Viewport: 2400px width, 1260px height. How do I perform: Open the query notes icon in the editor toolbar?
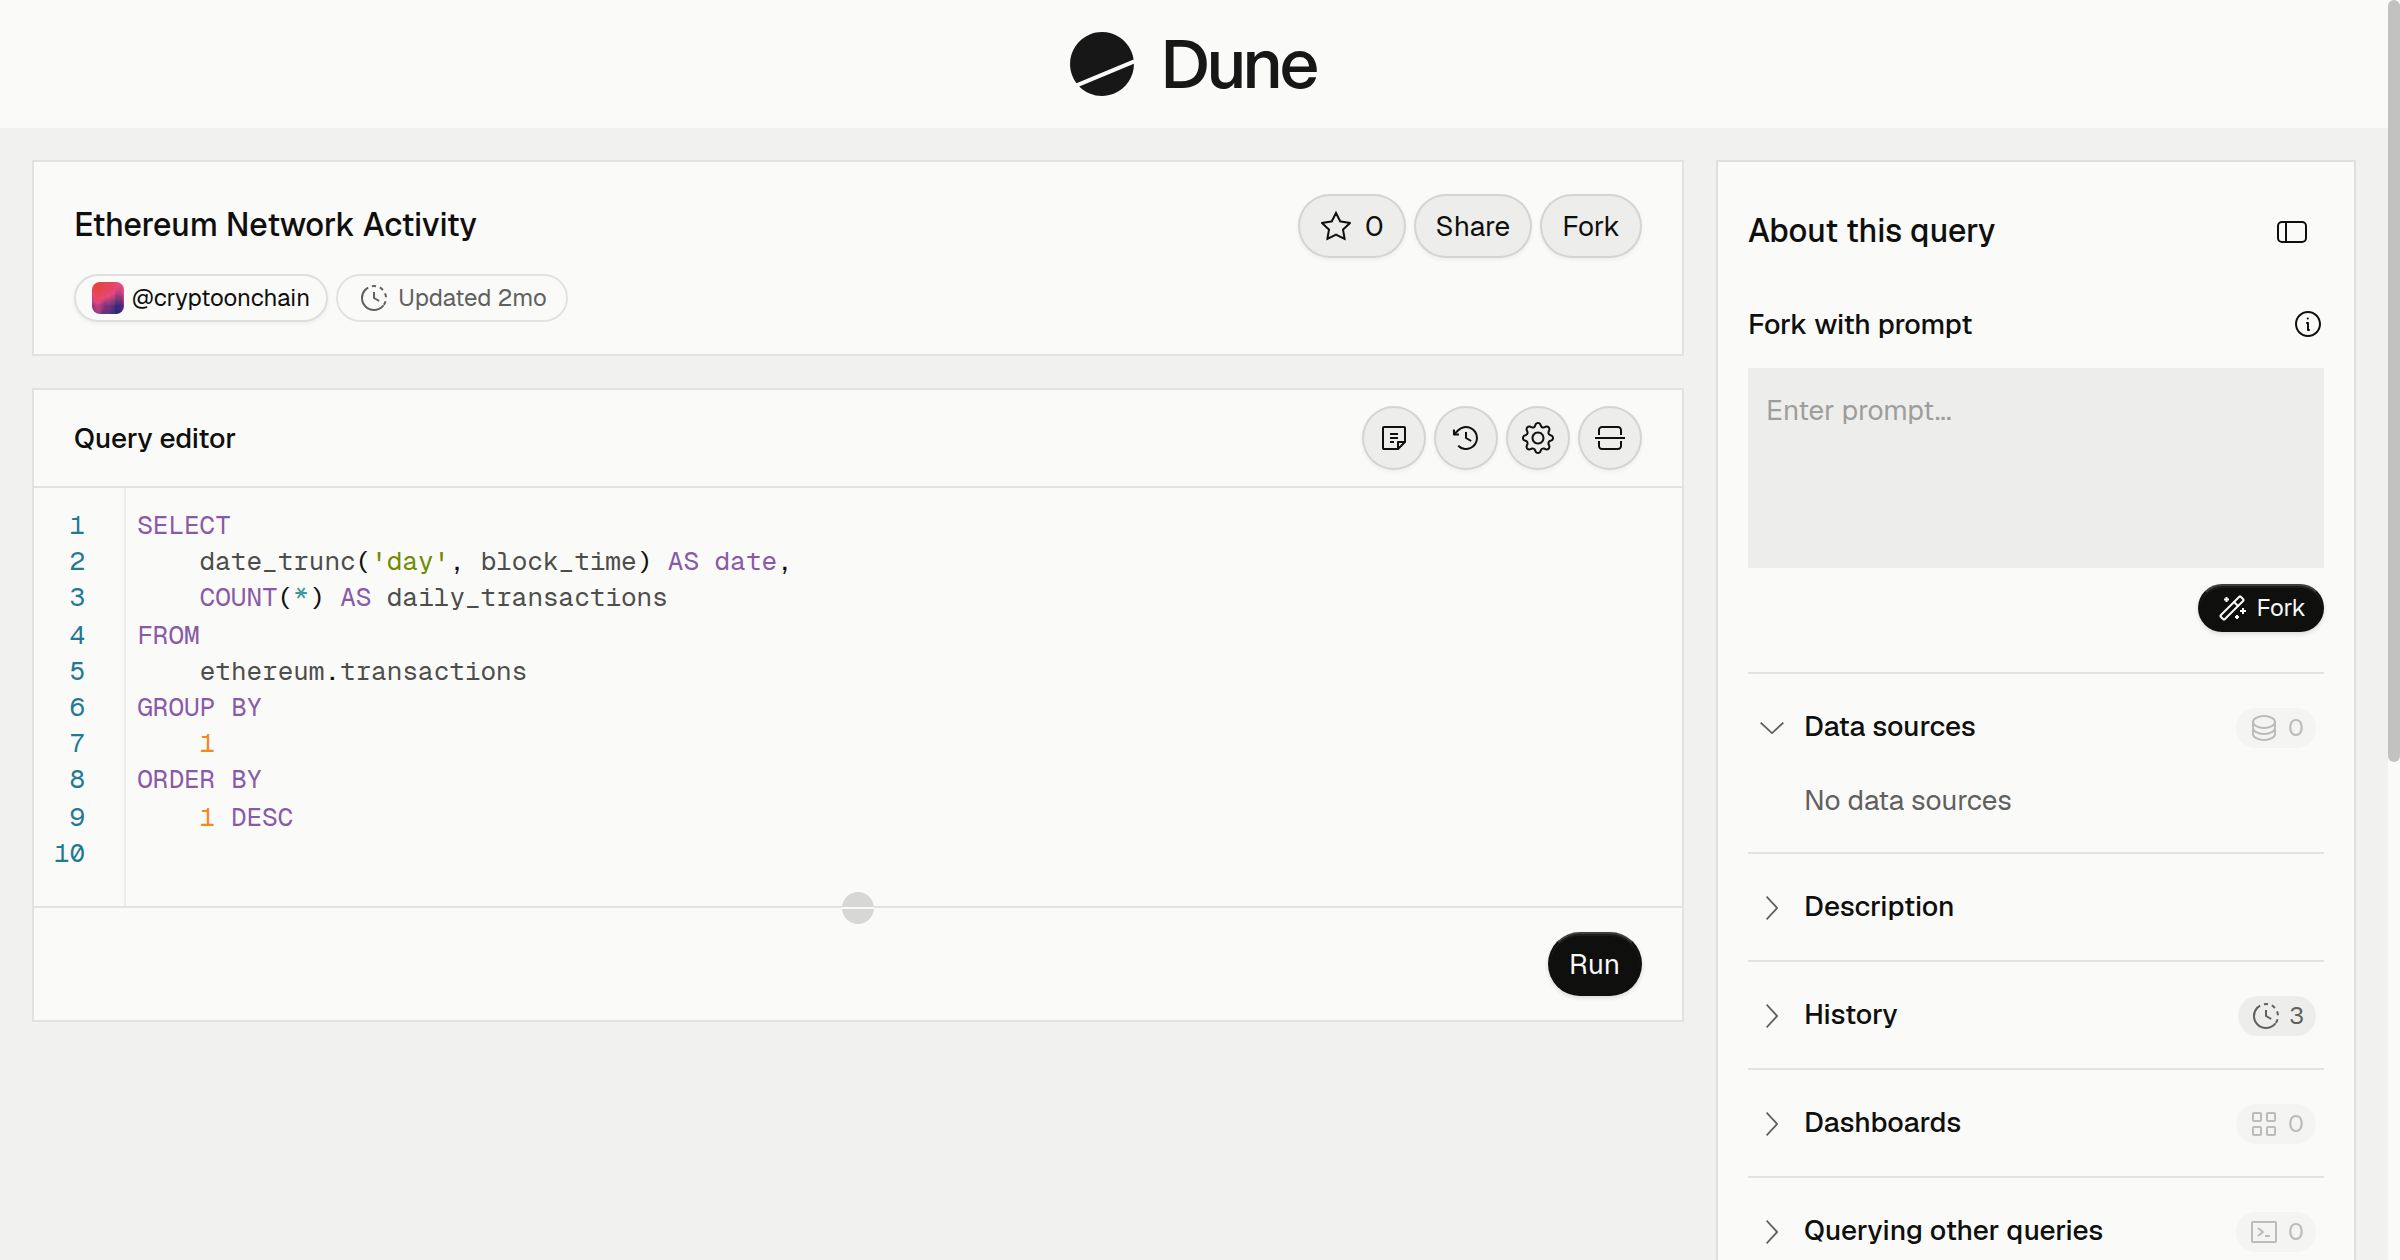[x=1393, y=438]
